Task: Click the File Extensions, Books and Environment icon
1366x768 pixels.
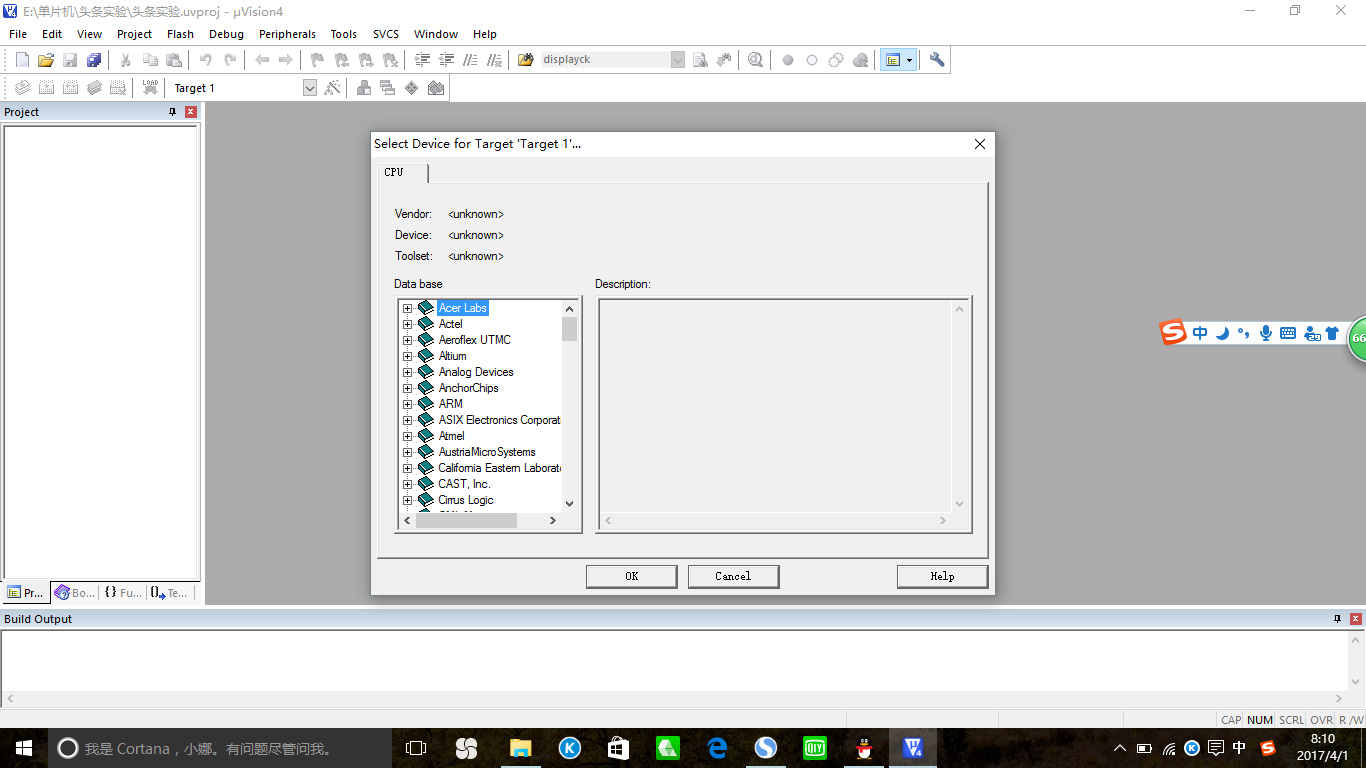Action: click(364, 88)
